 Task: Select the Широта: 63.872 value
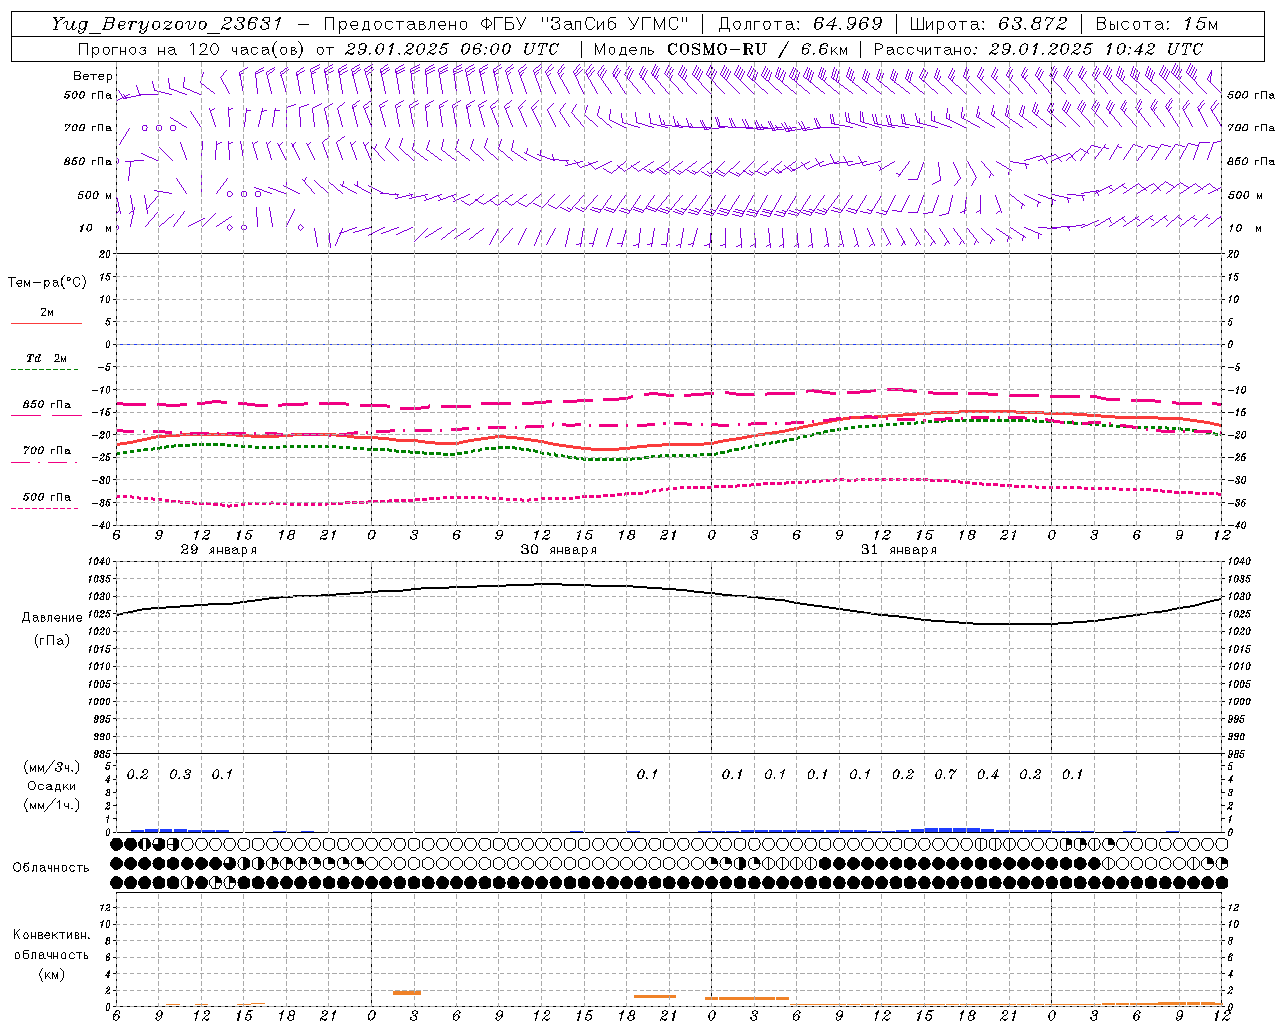tap(988, 24)
